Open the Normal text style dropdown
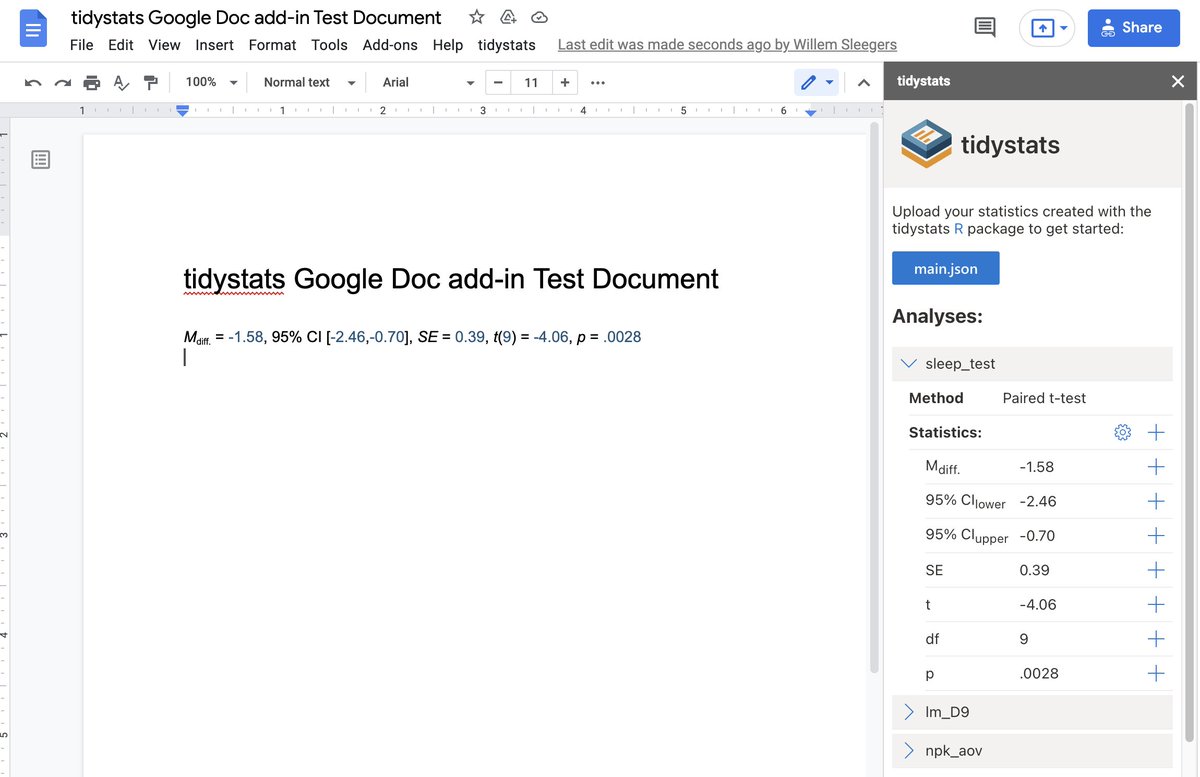The width and height of the screenshot is (1200, 777). pyautogui.click(x=309, y=82)
